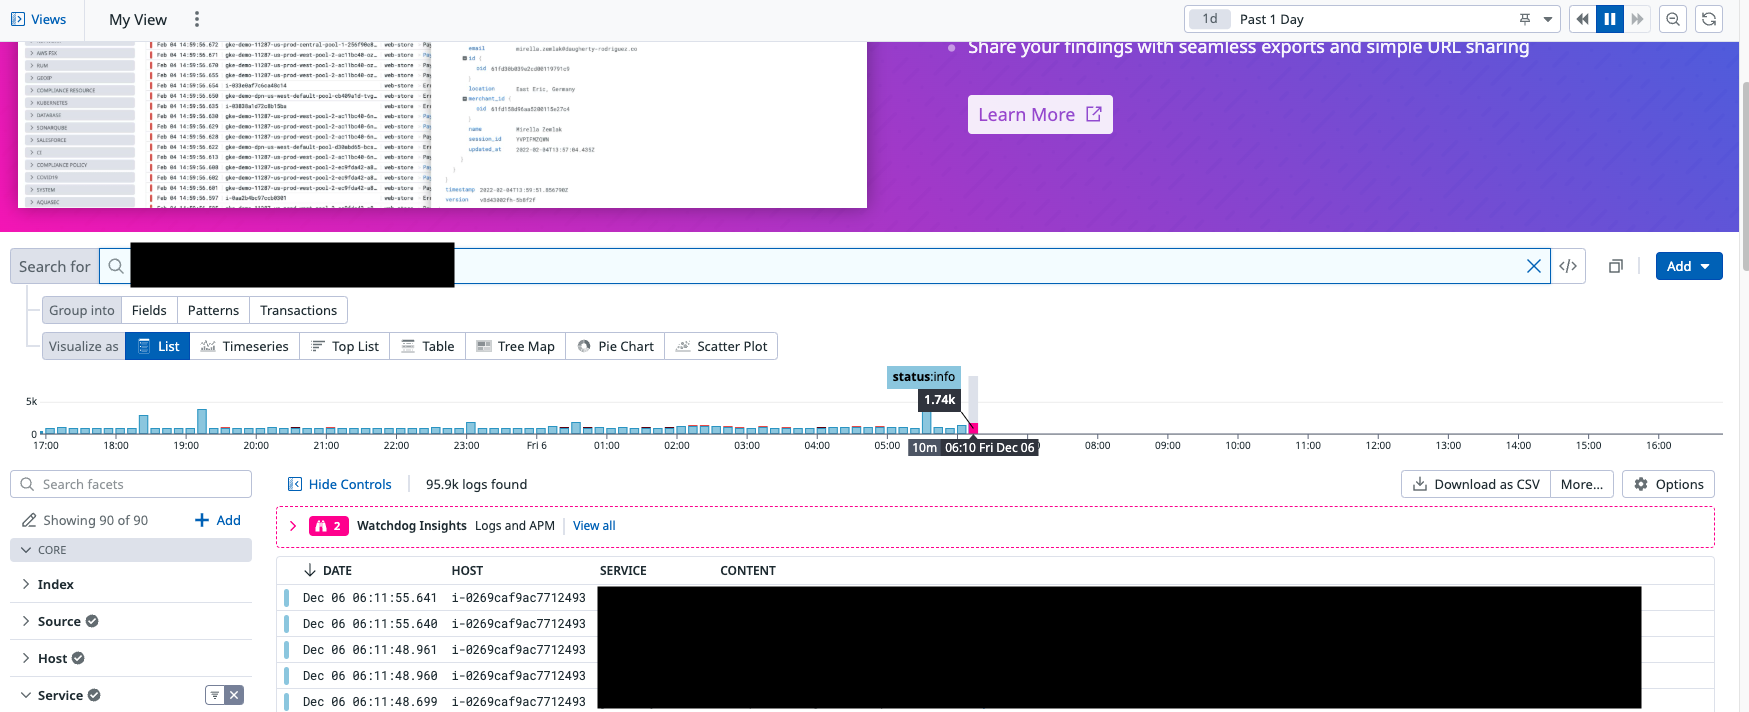1749x712 pixels.
Task: Click the HOST column header
Action: (x=467, y=571)
